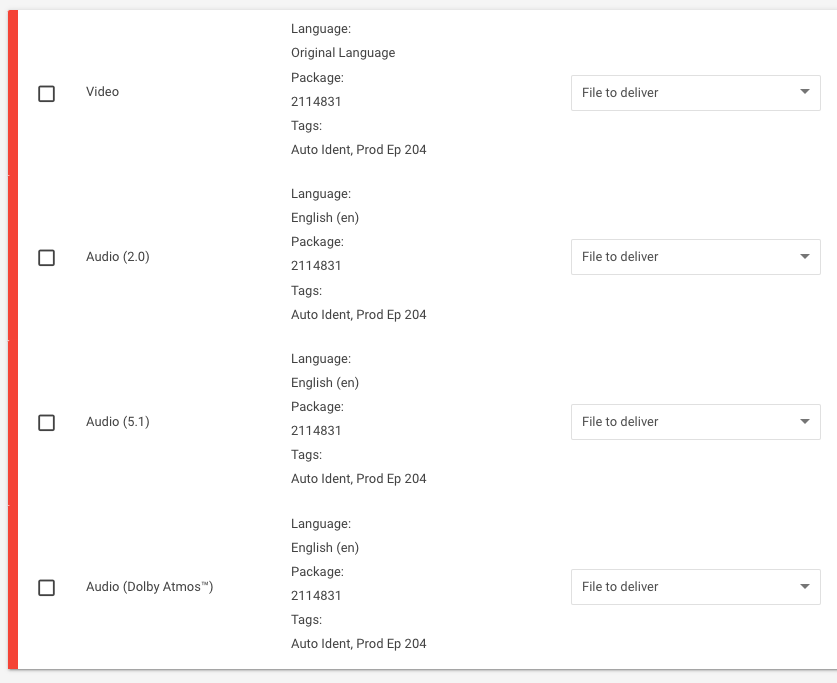
Task: Expand Dolby Atmos File to deliver dropdown
Action: [696, 586]
